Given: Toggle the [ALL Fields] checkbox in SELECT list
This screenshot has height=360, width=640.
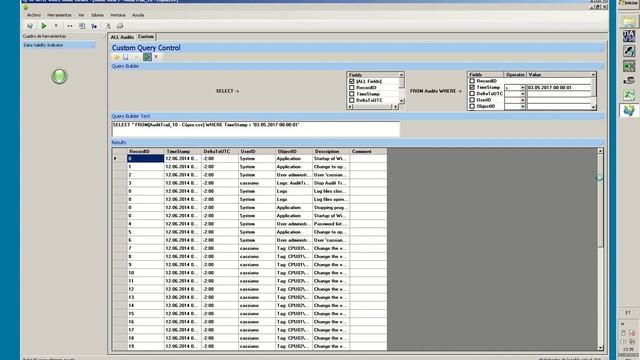Looking at the screenshot, I should pyautogui.click(x=352, y=81).
